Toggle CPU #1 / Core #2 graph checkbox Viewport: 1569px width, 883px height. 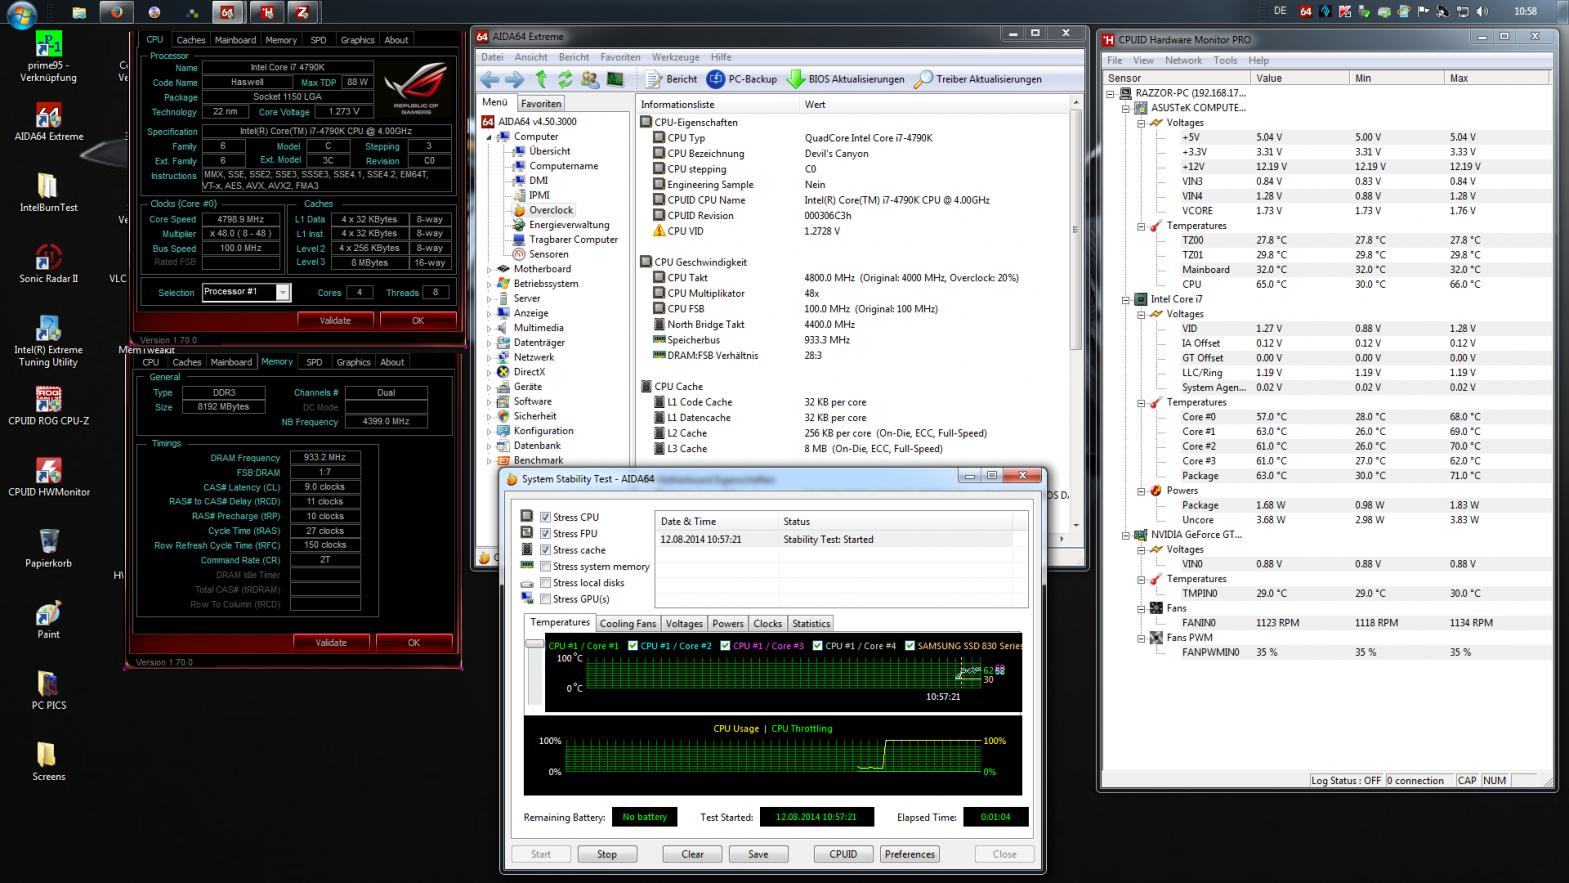pyautogui.click(x=632, y=645)
